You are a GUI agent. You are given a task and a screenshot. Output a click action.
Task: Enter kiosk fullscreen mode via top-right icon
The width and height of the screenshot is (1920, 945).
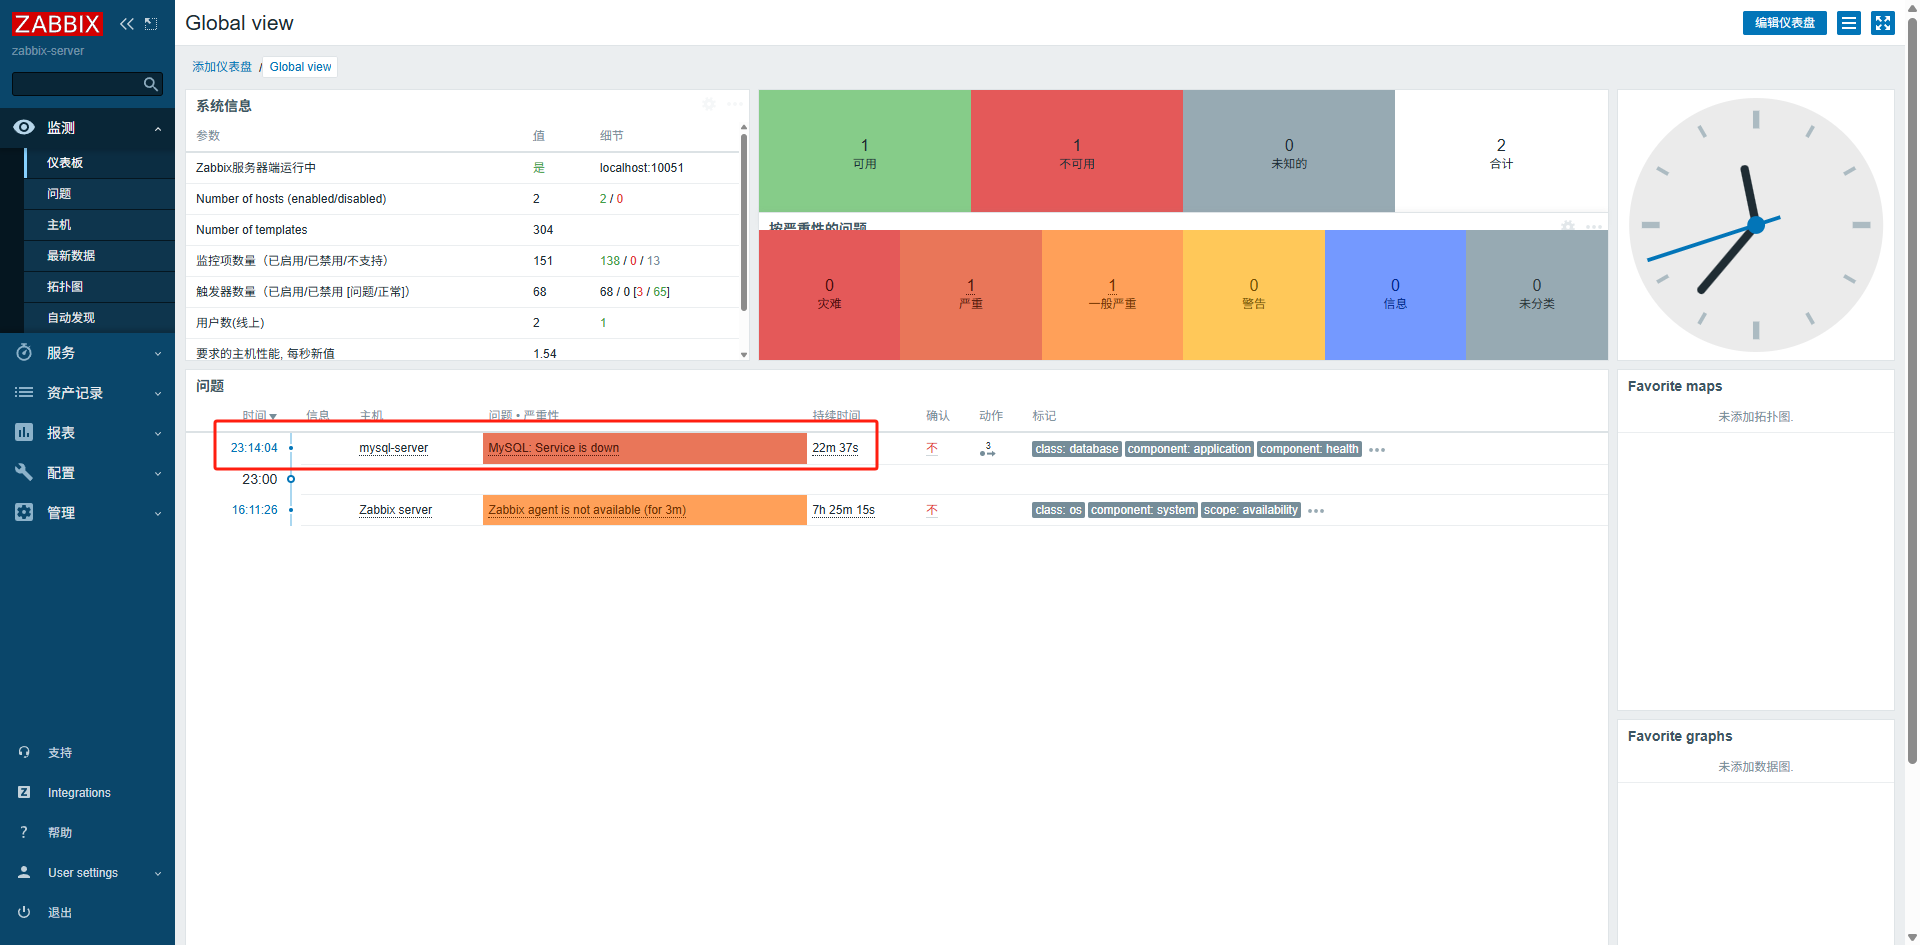click(1883, 23)
